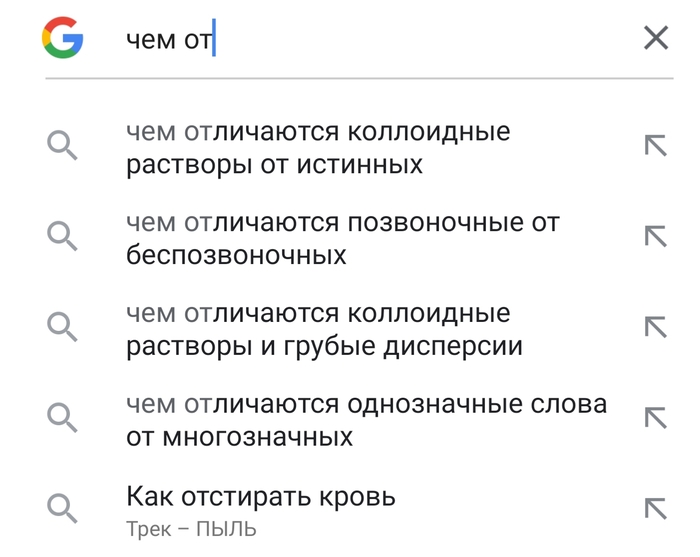700x557 pixels.
Task: Insert 'растворы и грубые дисперсии' suggestion via arrow
Action: (655, 328)
